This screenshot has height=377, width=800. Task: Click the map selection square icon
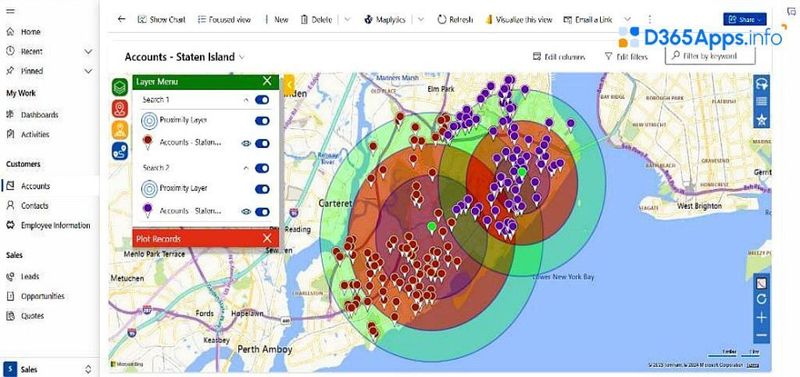(x=761, y=283)
